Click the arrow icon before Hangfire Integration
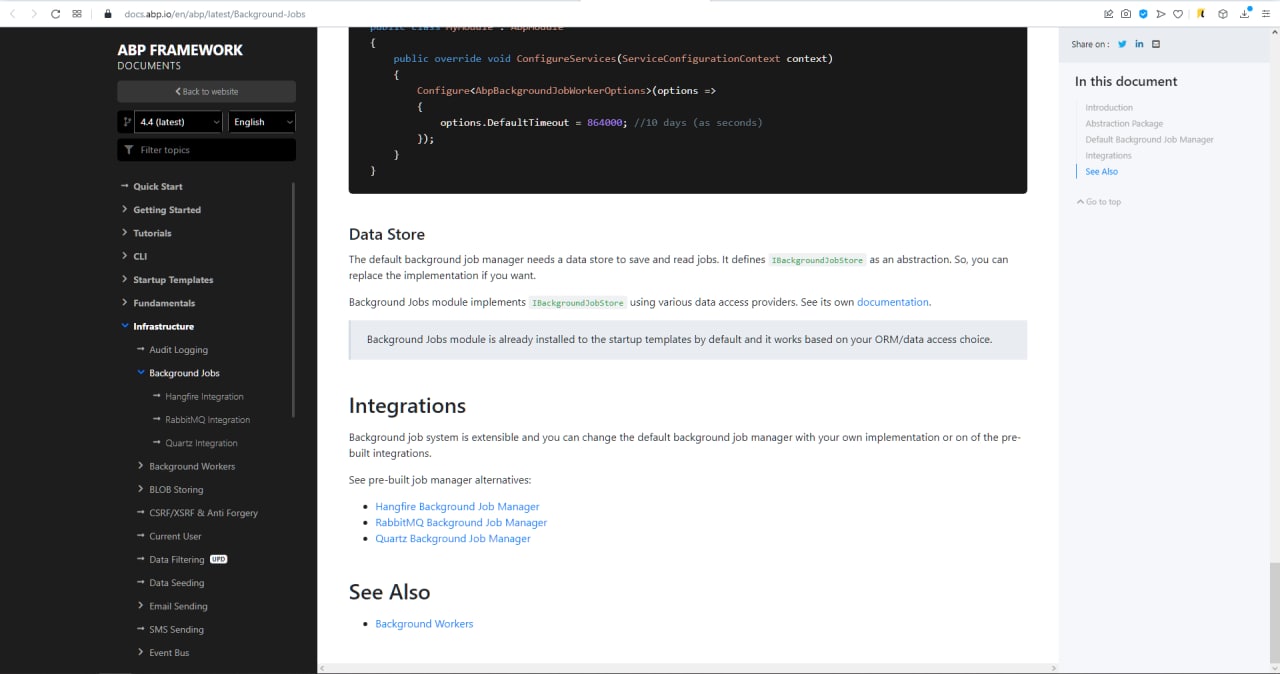The height and width of the screenshot is (674, 1280). (157, 396)
